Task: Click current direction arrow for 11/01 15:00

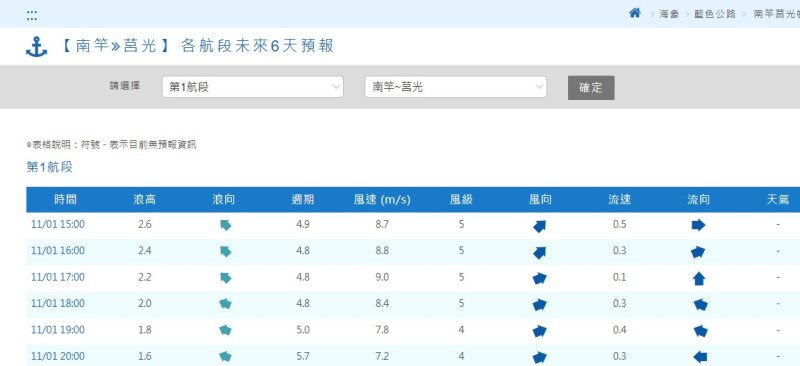Action: [x=698, y=225]
